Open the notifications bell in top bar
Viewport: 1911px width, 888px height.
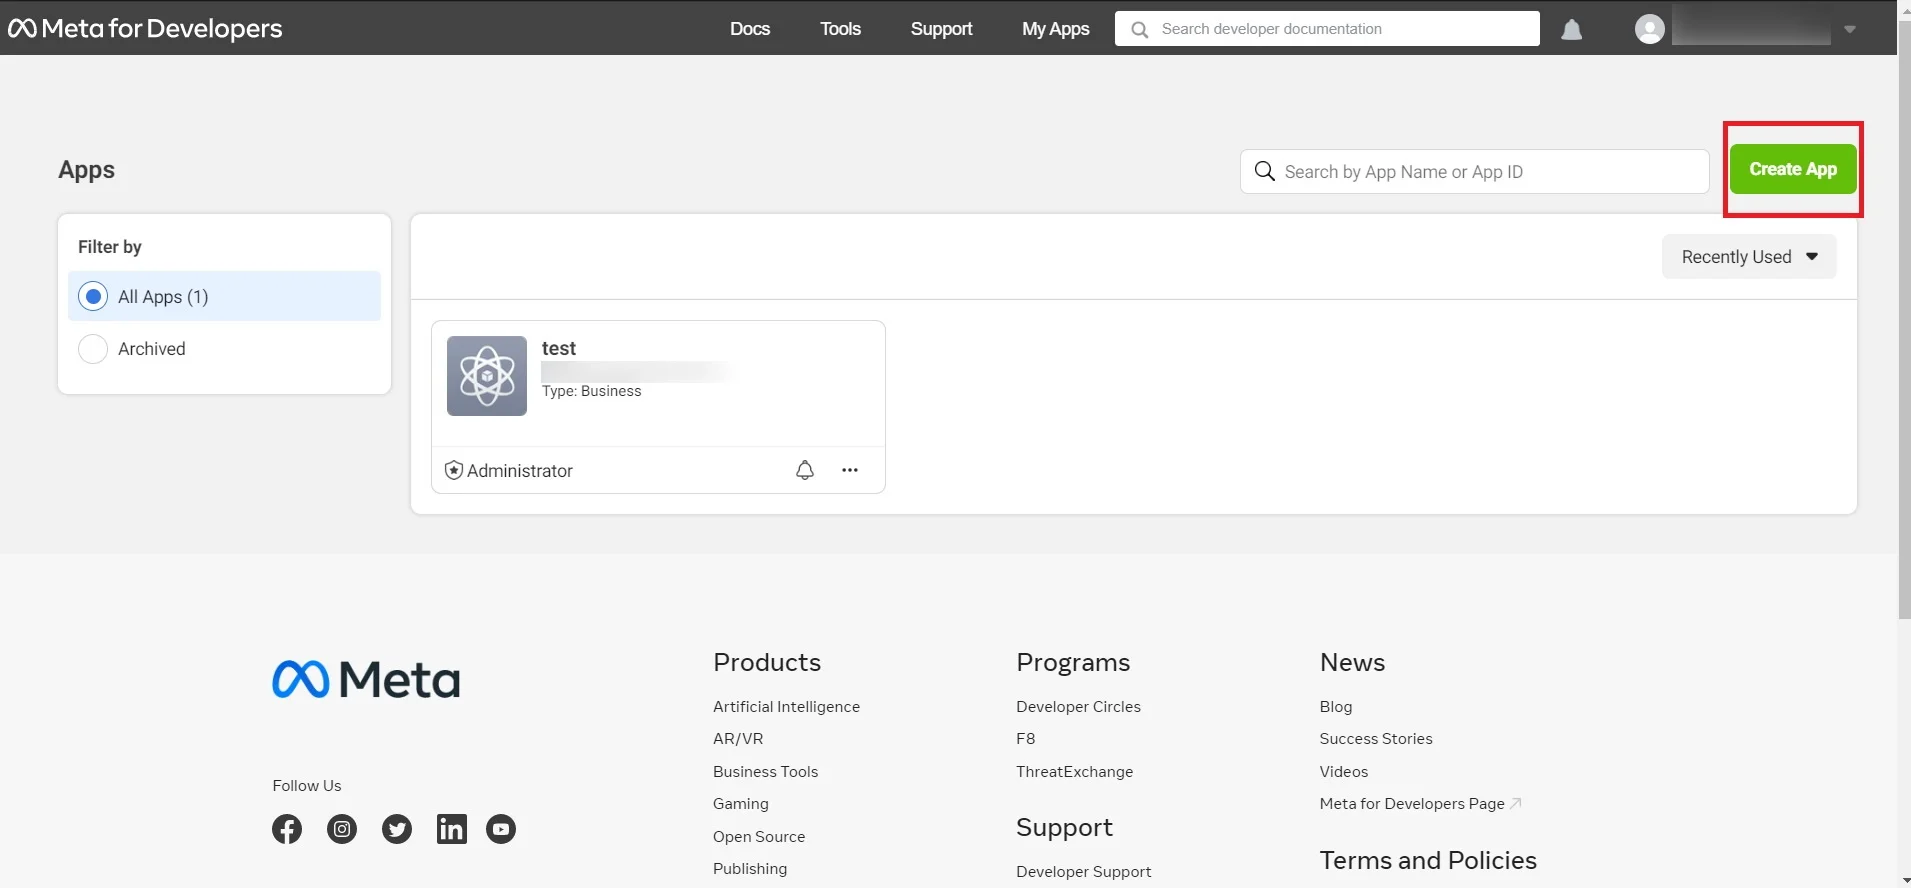1572,30
